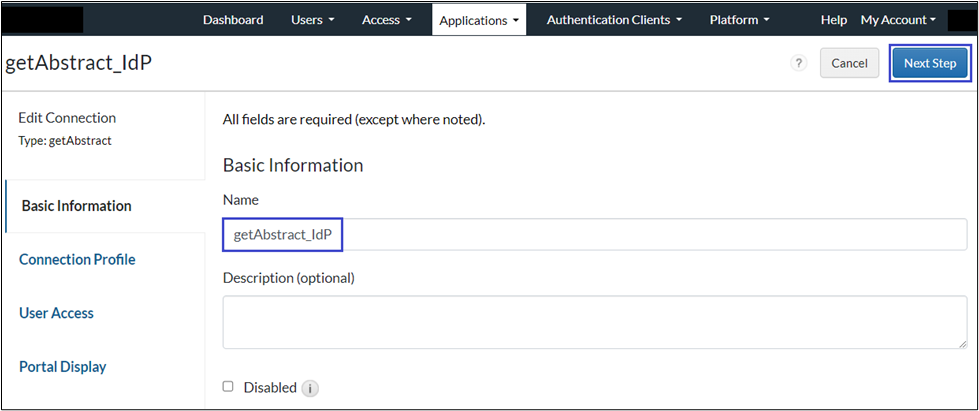Viewport: 979px width, 411px height.
Task: Open the User Access section
Action: pyautogui.click(x=56, y=313)
